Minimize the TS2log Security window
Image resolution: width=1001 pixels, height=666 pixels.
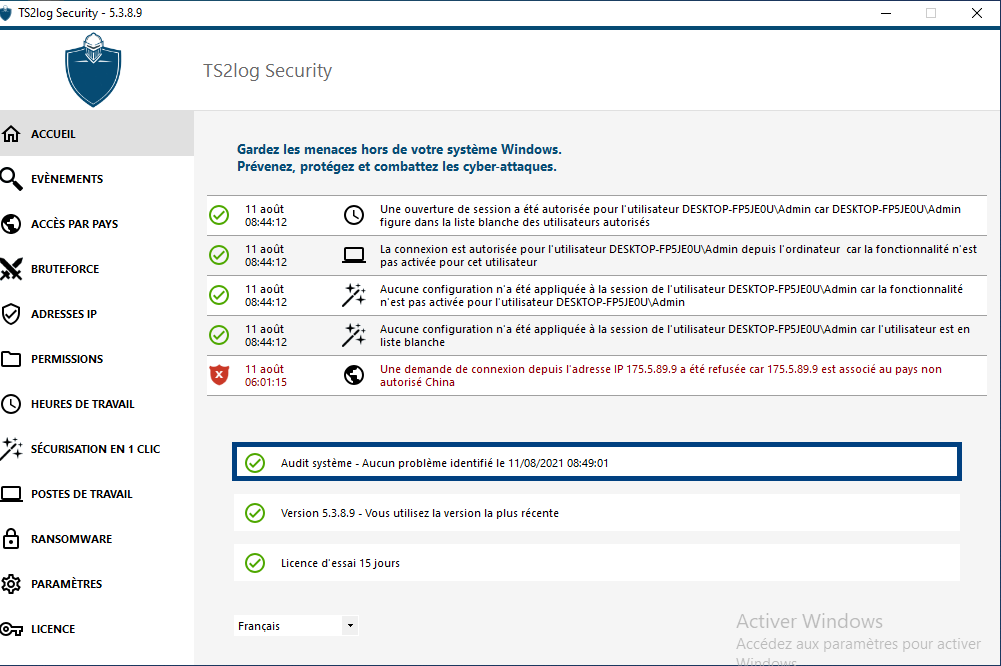click(885, 13)
